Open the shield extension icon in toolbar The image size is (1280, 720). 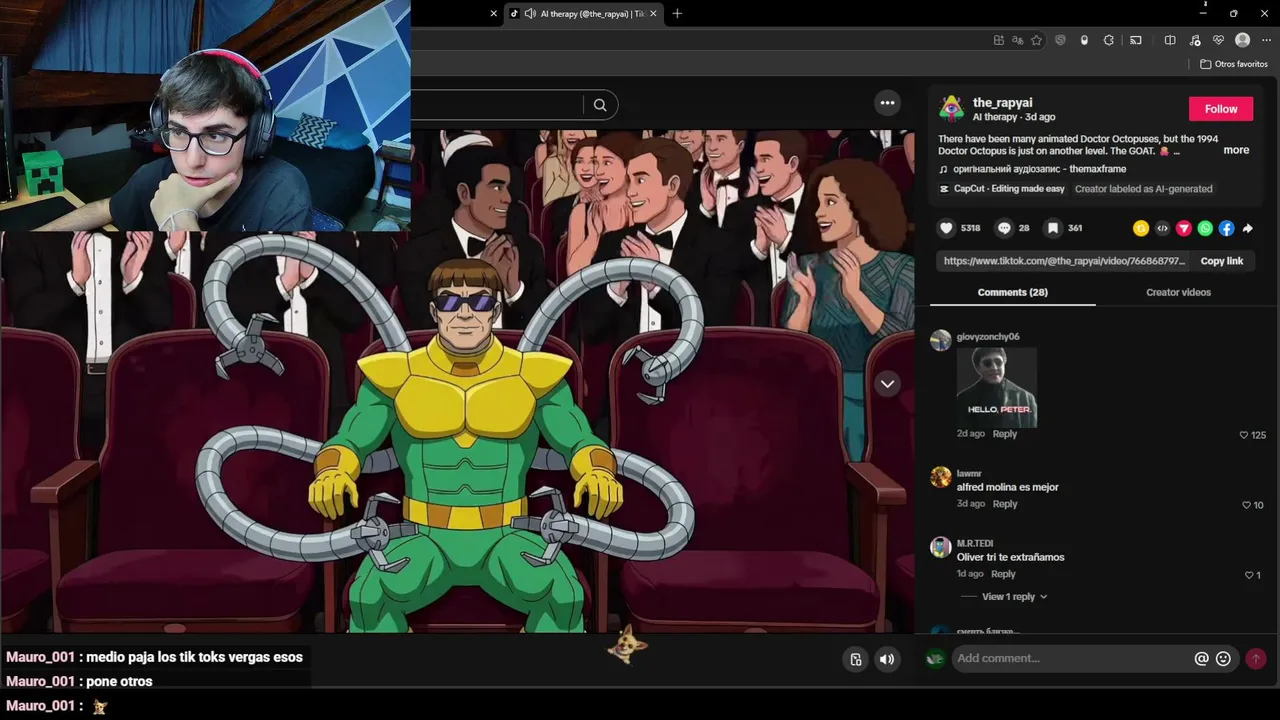pyautogui.click(x=1060, y=40)
